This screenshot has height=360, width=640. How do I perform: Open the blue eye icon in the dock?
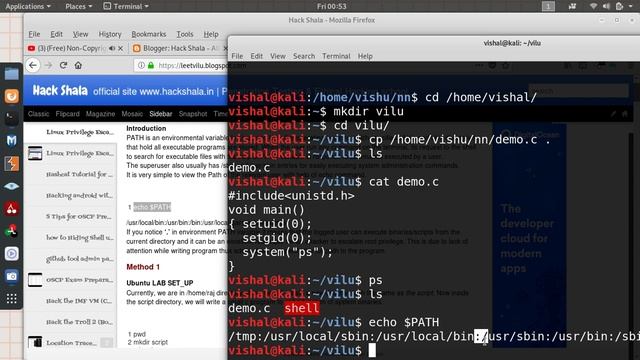[x=11, y=186]
